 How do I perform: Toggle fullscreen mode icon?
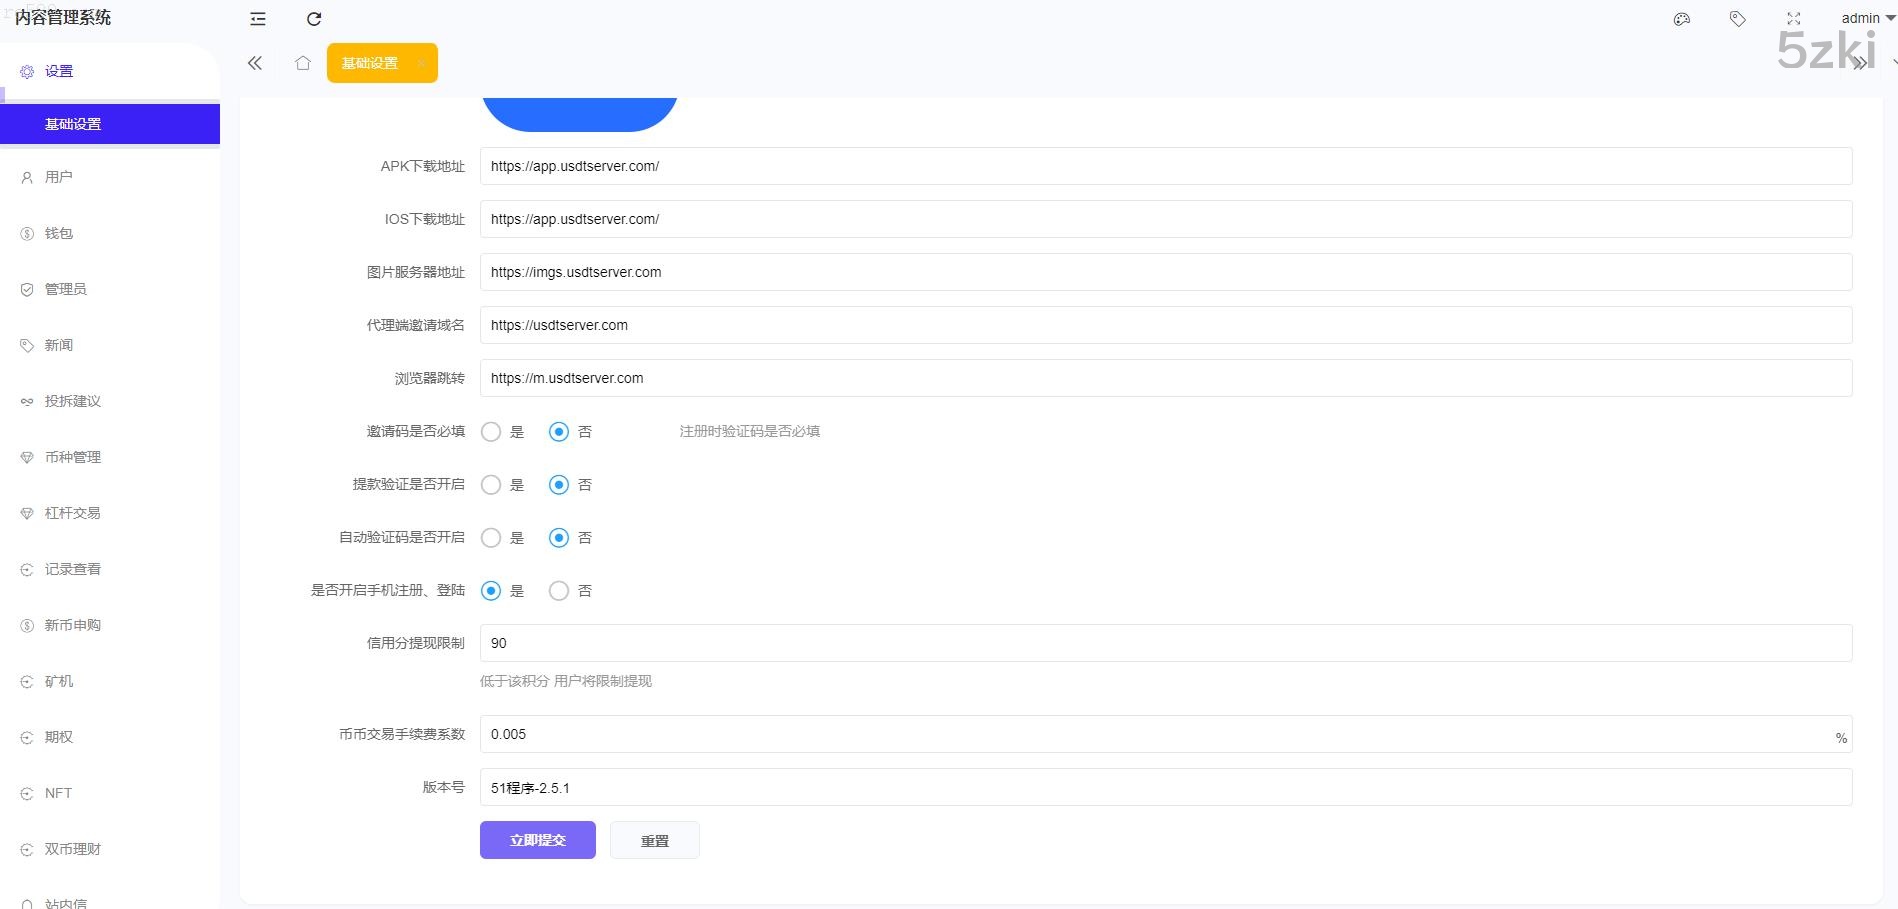1794,19
